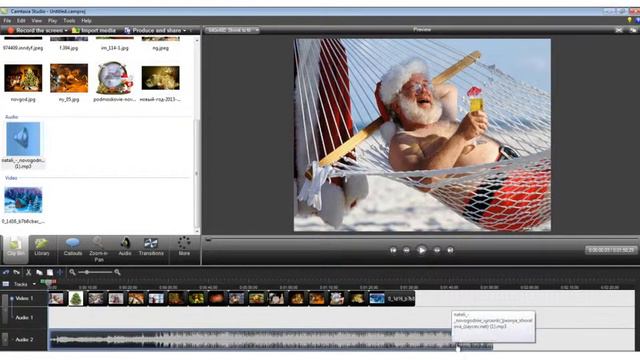Click the f394.jpg file label
Screen dimensions: 640x360
69,48
